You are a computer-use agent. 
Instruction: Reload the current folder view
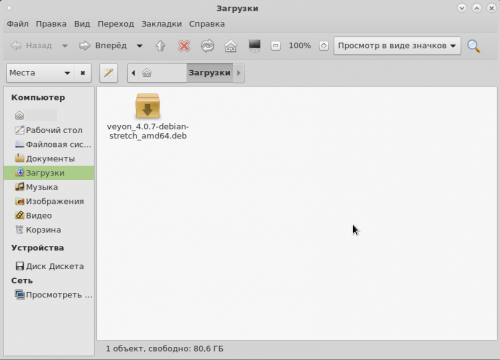207,46
